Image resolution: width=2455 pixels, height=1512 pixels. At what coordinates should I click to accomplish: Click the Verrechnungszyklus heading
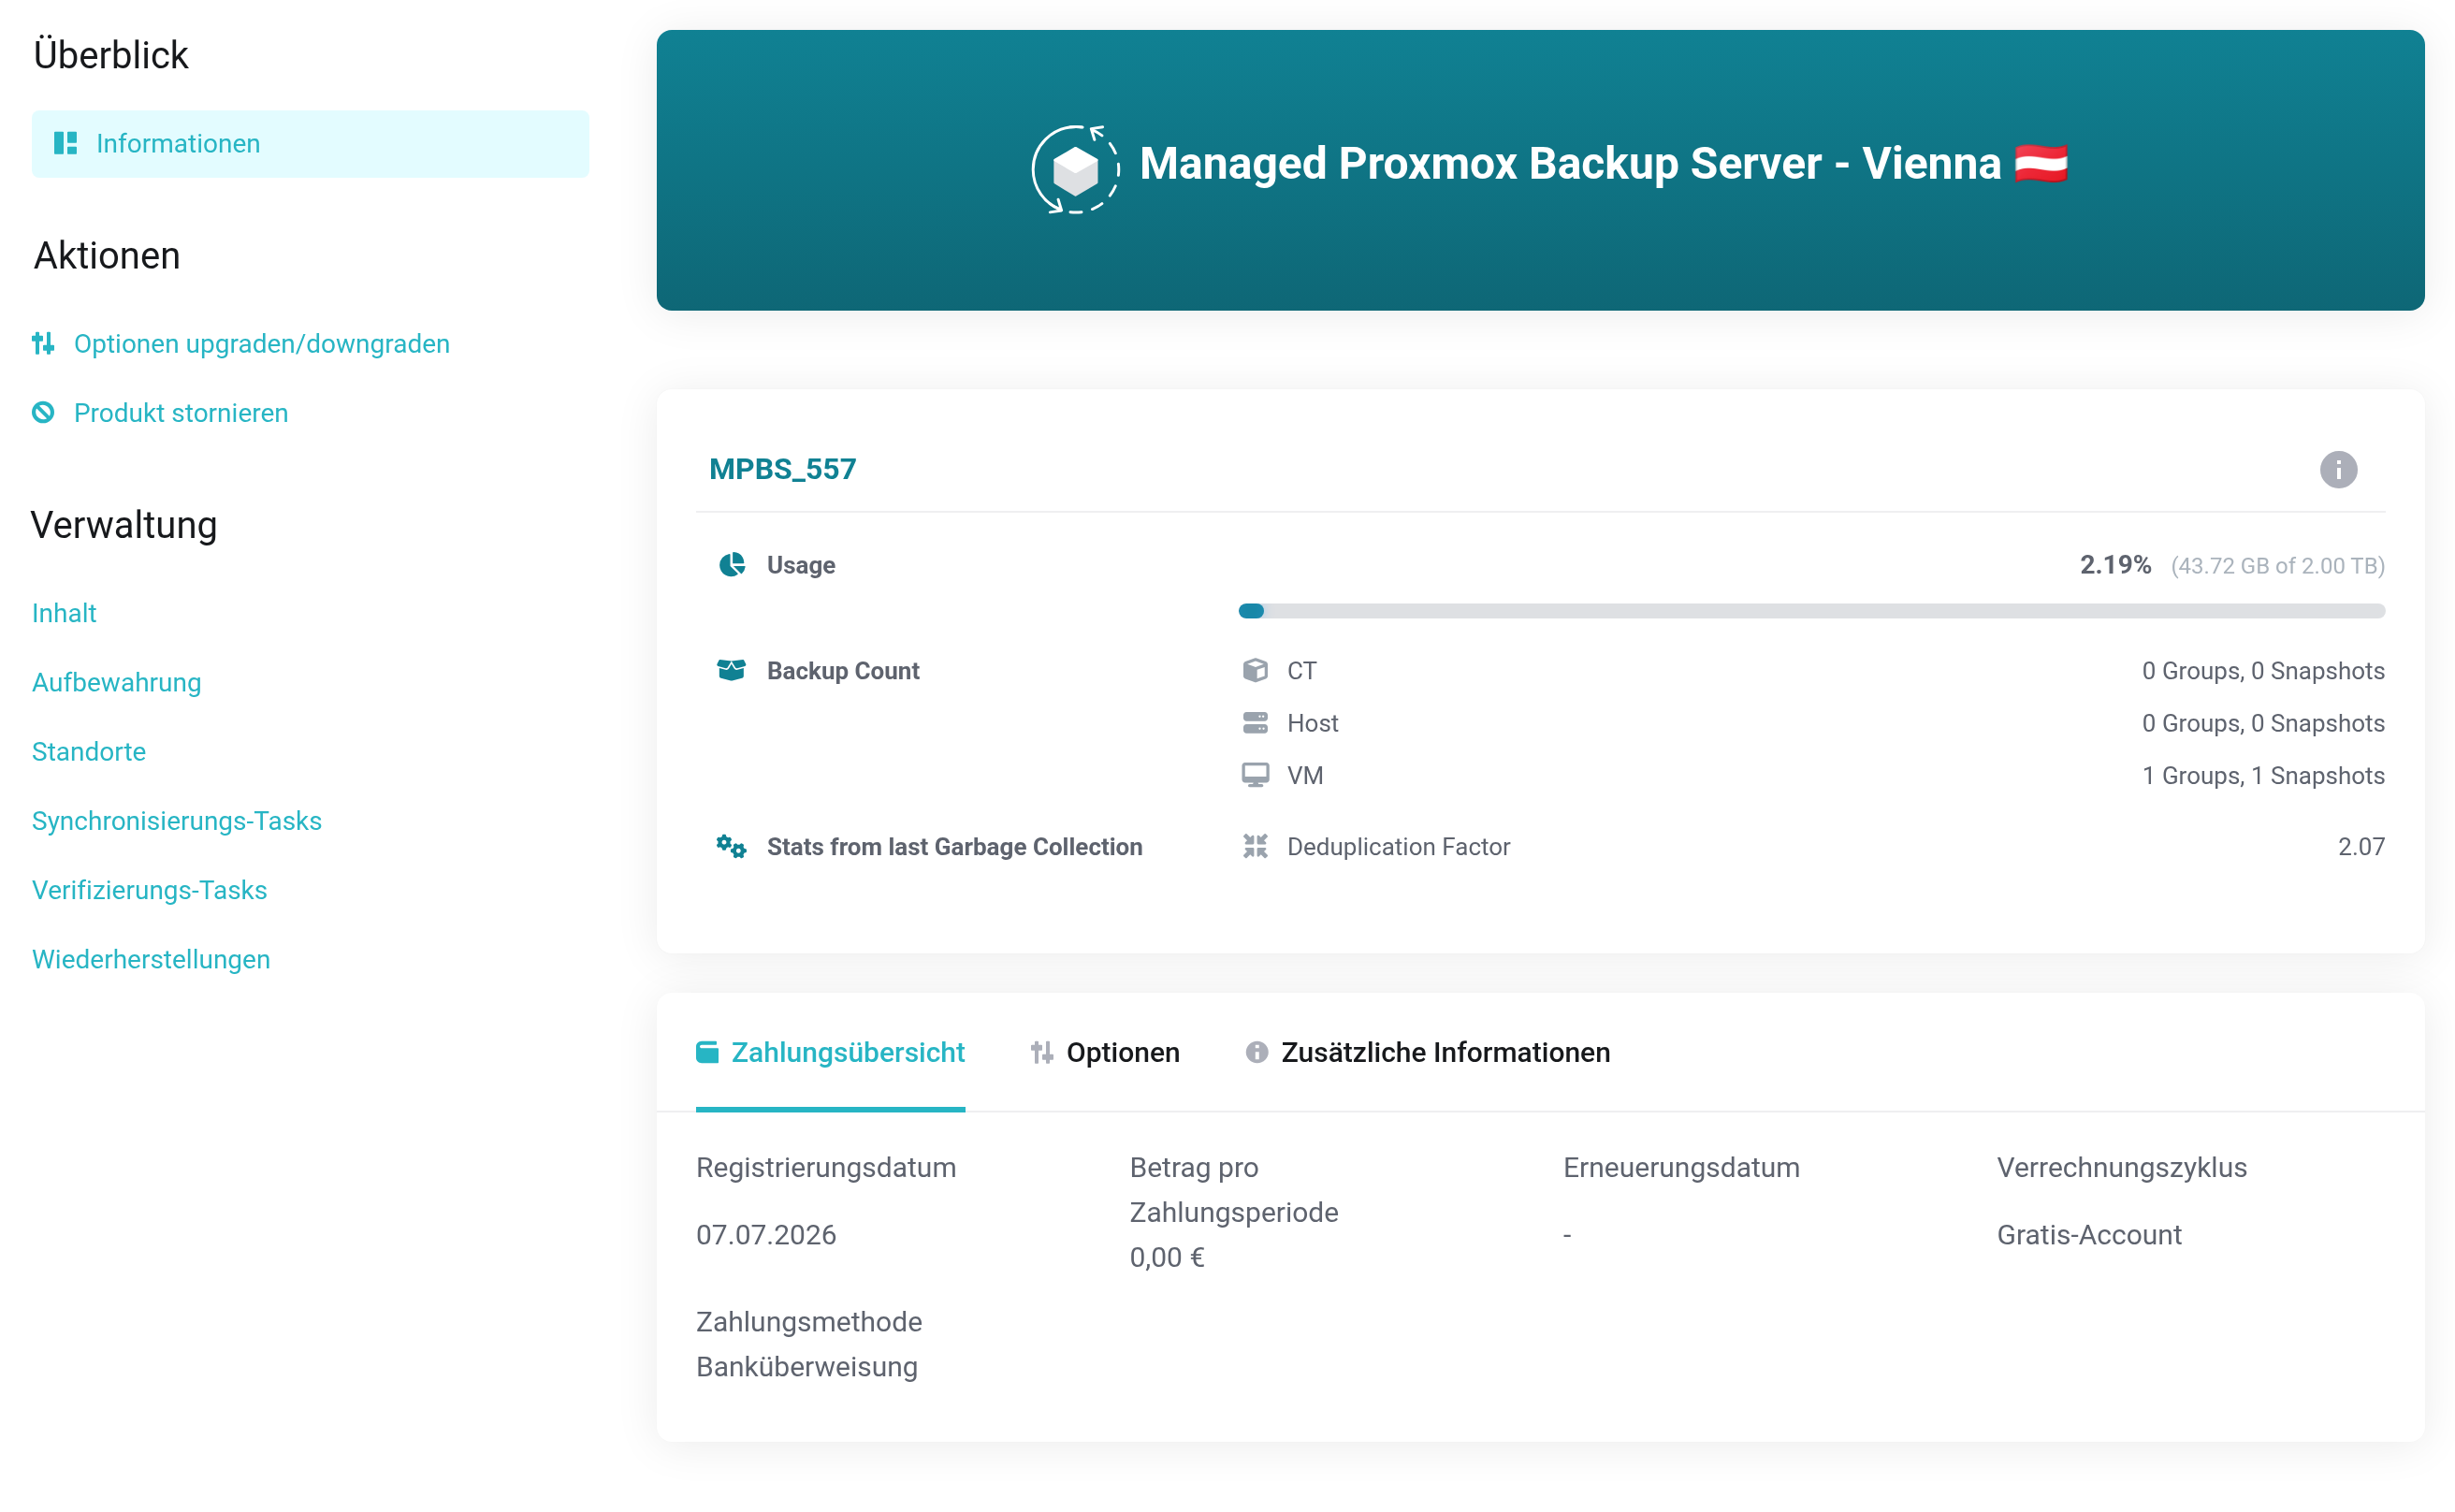pyautogui.click(x=2122, y=1168)
